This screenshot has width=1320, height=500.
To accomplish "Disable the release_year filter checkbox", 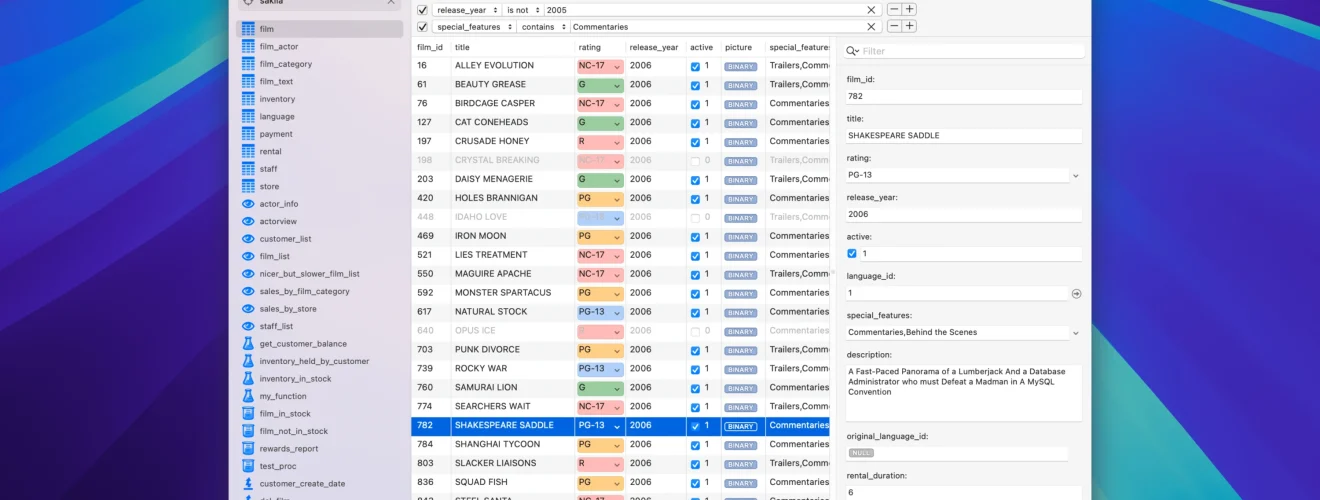I will (422, 9).
